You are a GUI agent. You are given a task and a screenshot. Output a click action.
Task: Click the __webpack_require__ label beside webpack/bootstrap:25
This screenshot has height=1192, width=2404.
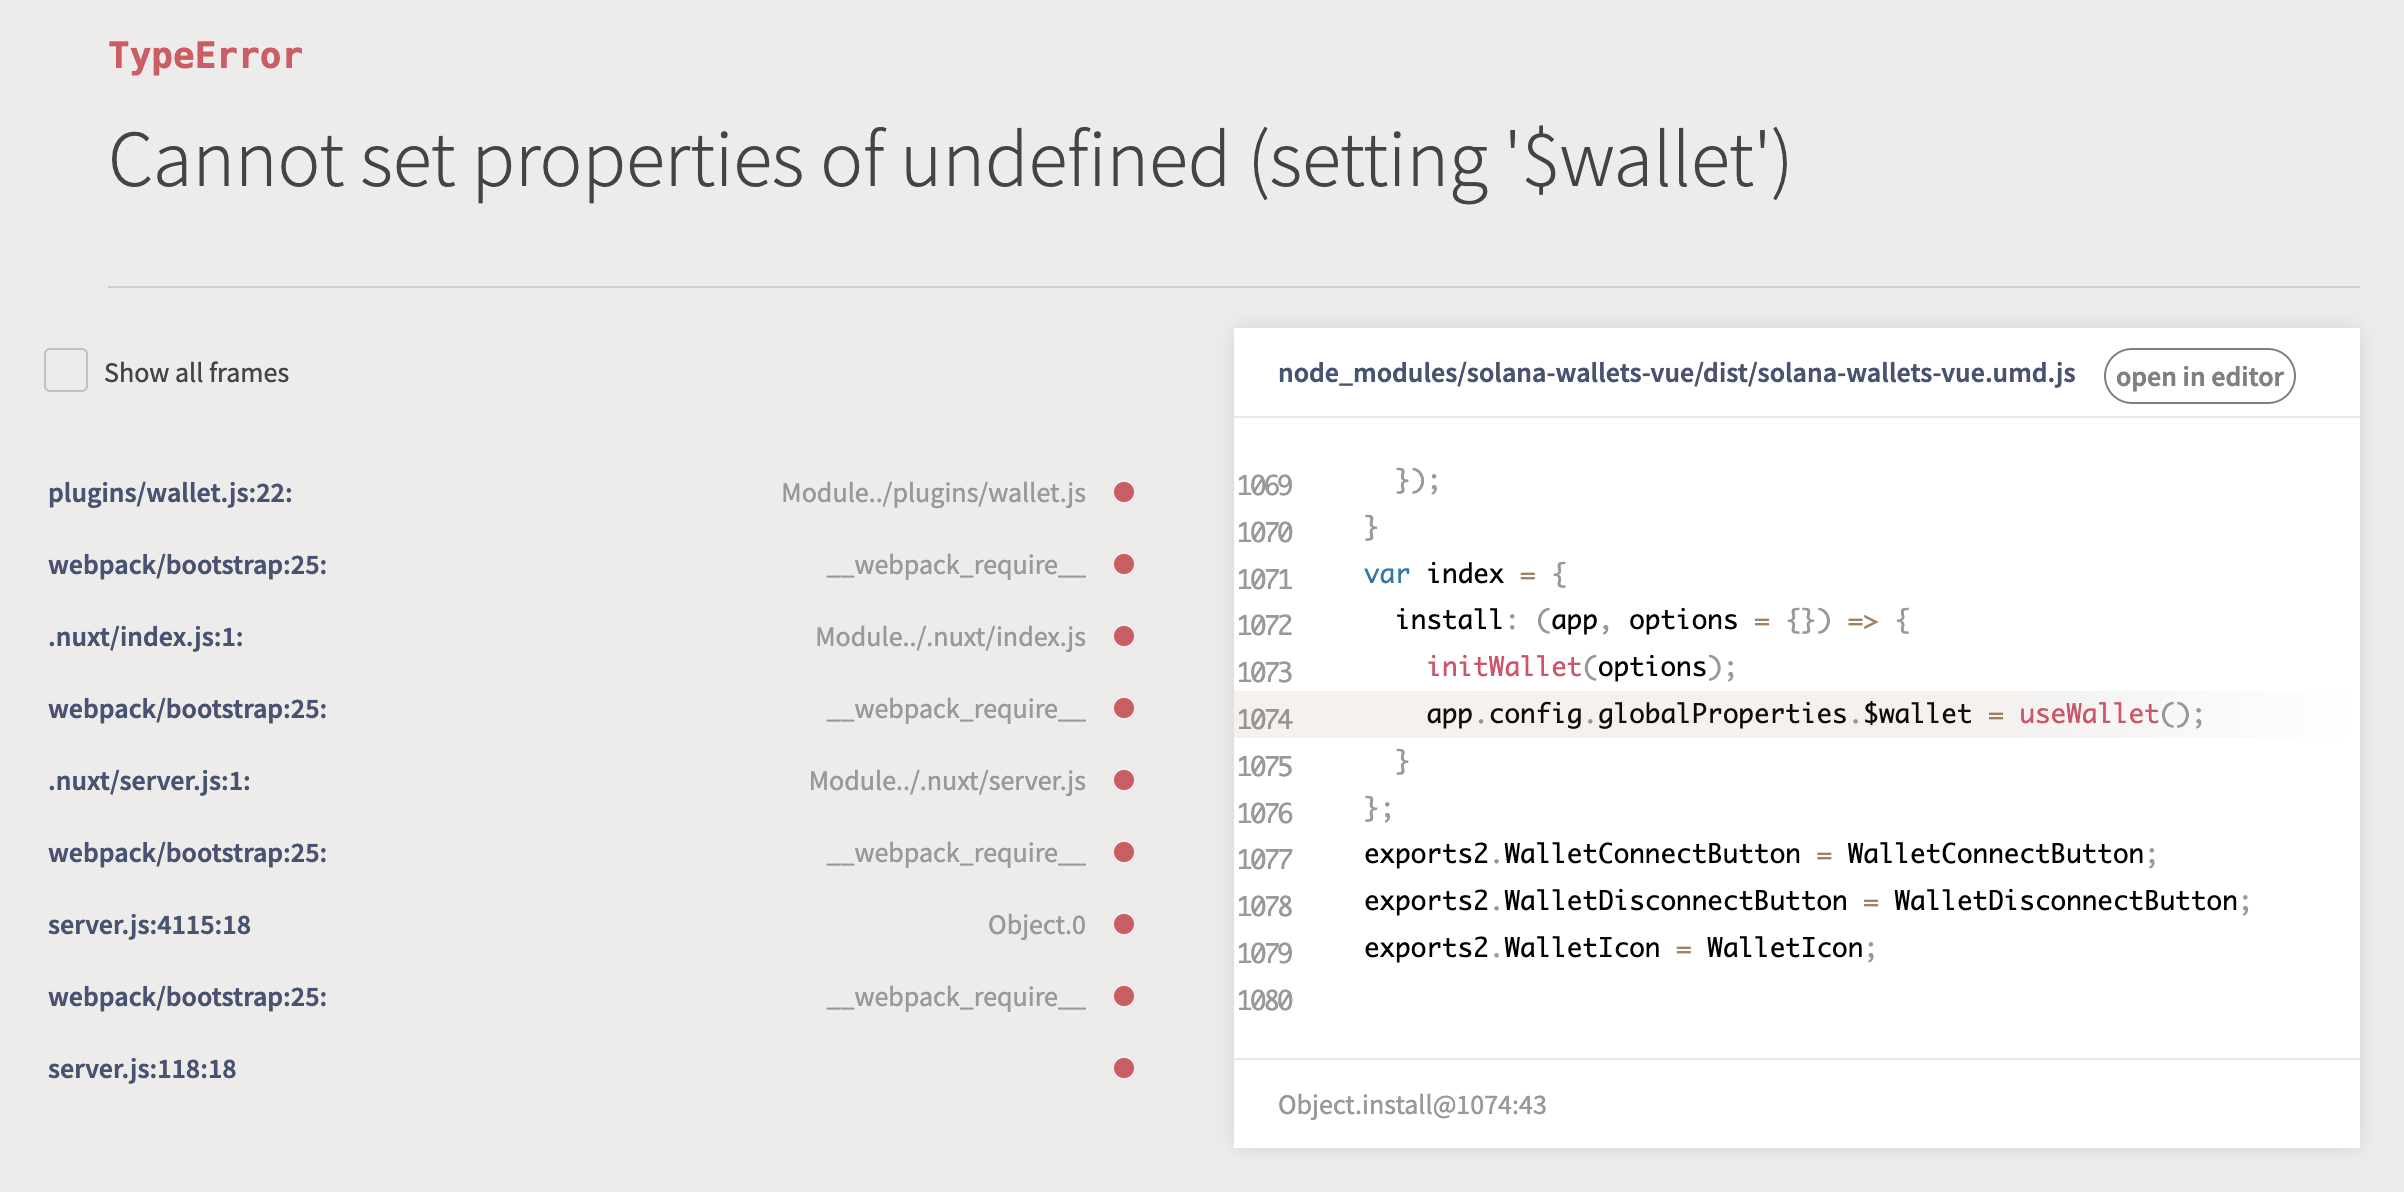click(x=957, y=565)
